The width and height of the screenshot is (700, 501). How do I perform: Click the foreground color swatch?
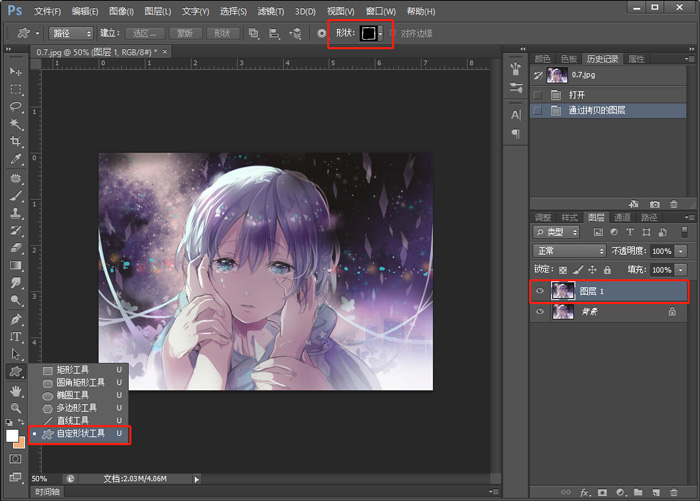[x=13, y=436]
